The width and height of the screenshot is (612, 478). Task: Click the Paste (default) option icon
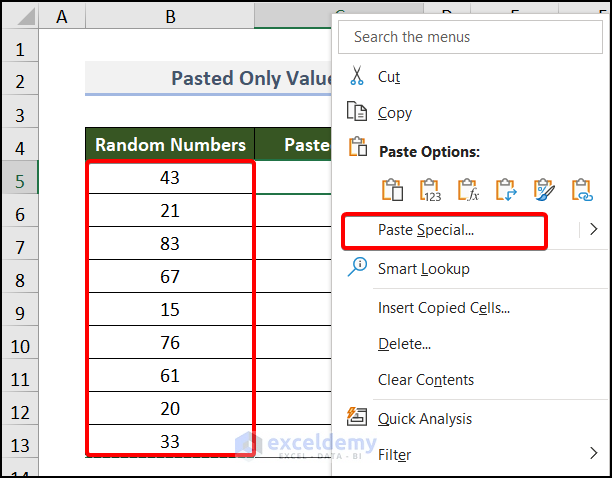point(393,190)
